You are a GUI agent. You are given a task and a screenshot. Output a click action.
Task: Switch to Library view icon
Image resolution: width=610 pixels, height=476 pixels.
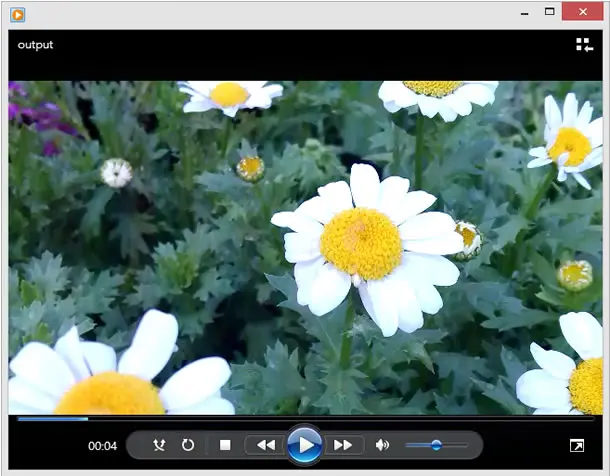click(584, 45)
